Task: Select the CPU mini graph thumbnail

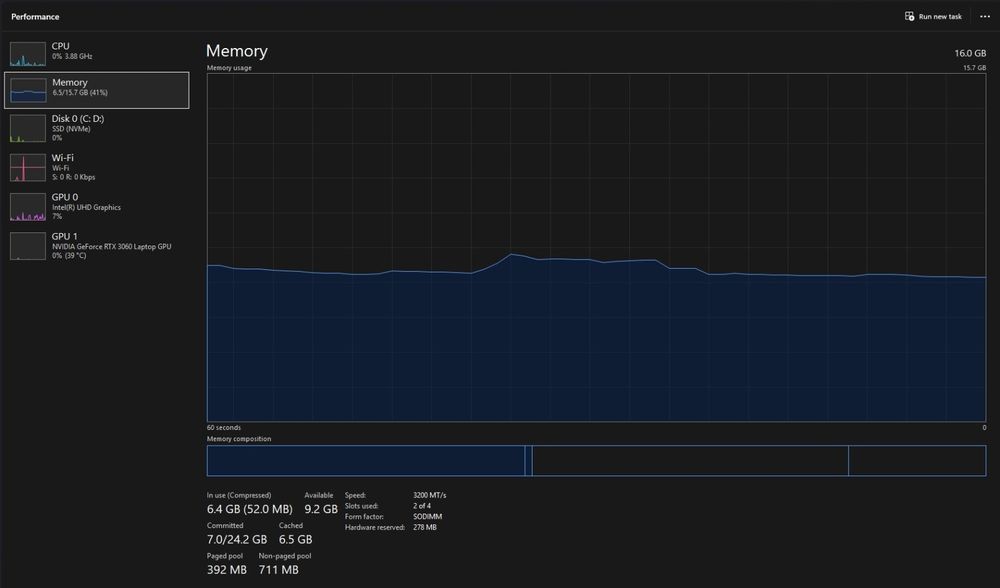Action: pos(28,54)
